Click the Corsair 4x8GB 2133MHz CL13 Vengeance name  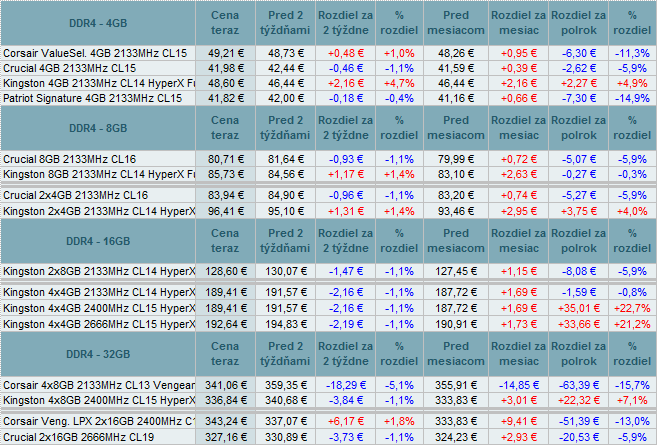pyautogui.click(x=99, y=385)
